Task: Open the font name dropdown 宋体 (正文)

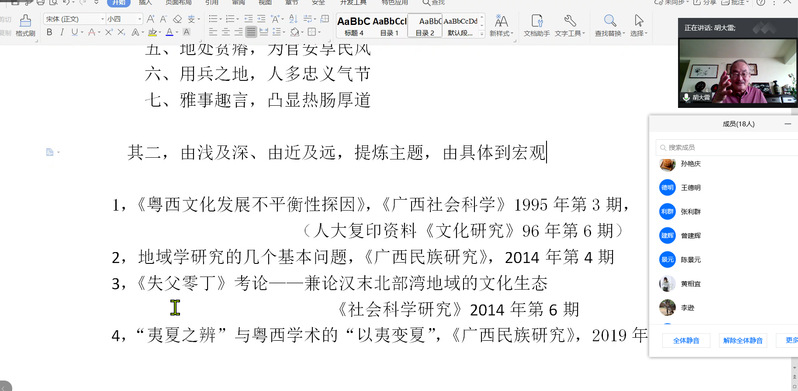Action: coord(74,19)
